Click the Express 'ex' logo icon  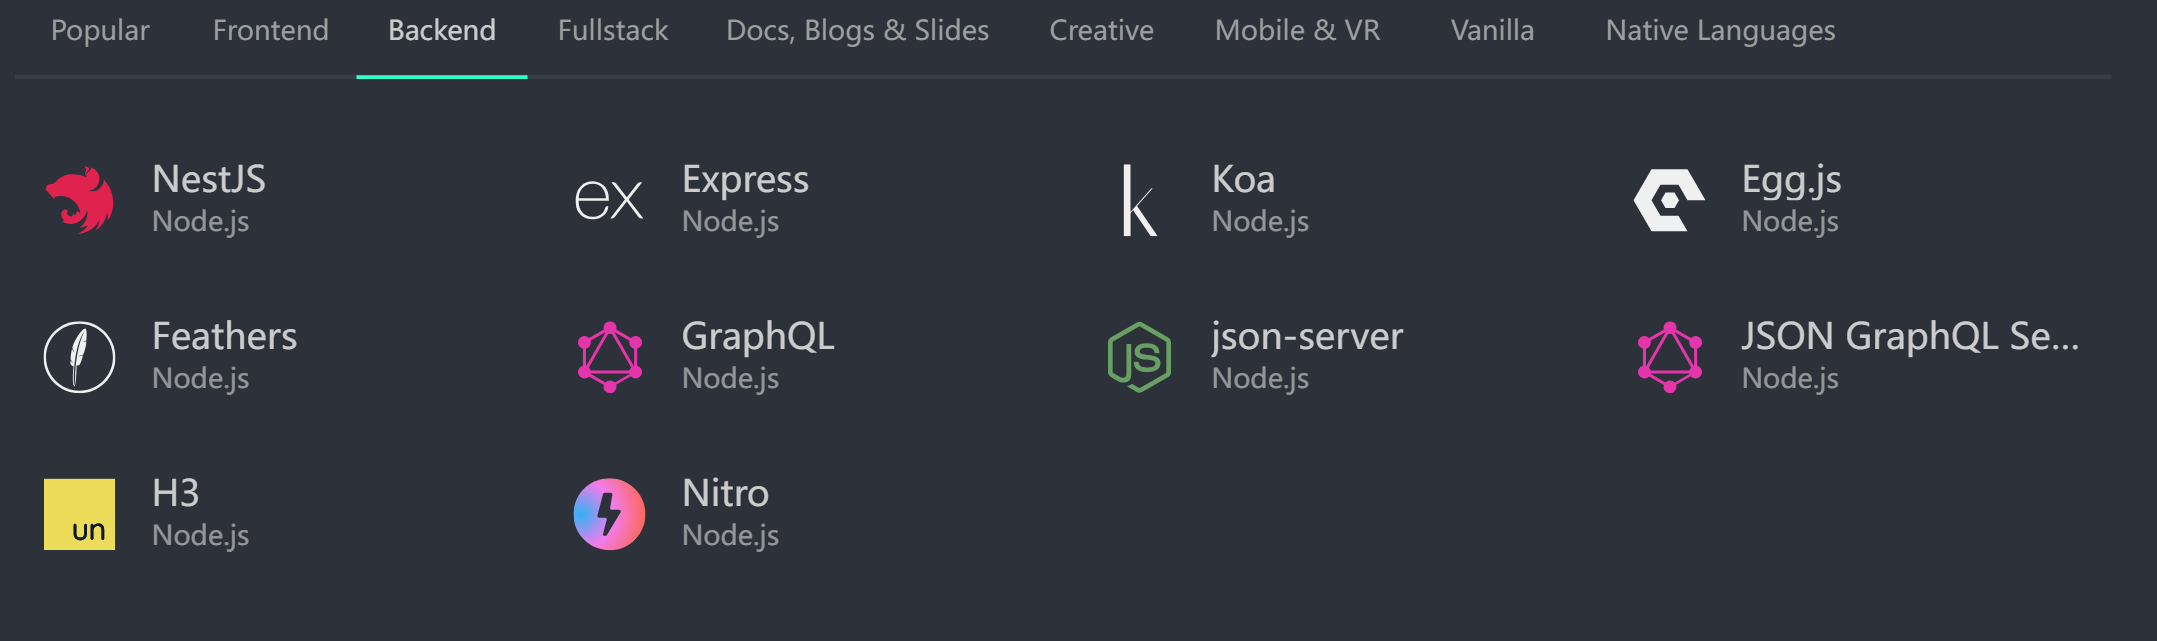click(609, 200)
